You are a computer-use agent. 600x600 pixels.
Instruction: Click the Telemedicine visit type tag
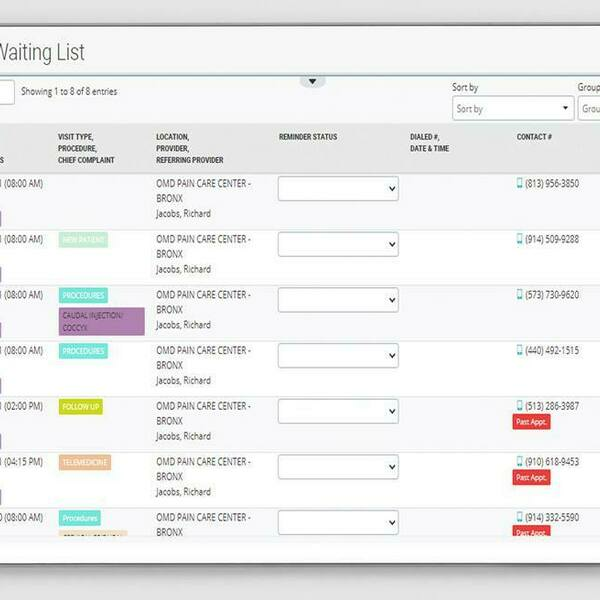click(x=85, y=463)
